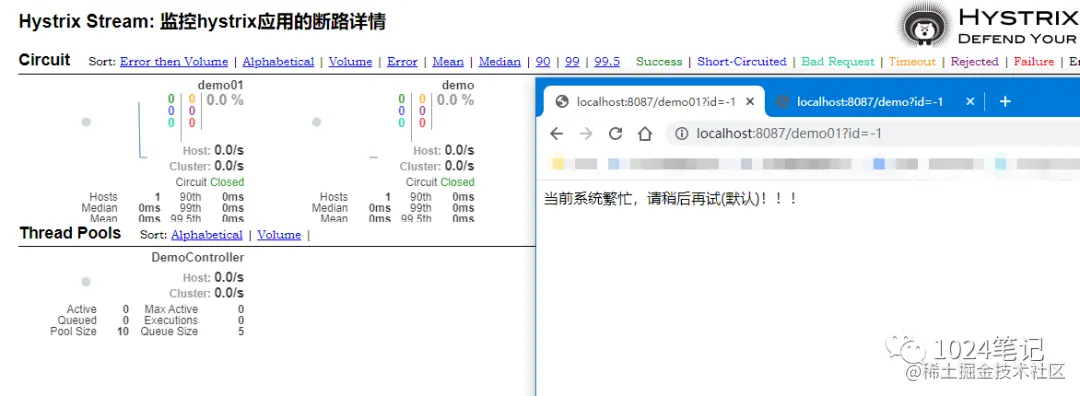Close the localhost:8087/demo?id=-1 tab

point(970,102)
